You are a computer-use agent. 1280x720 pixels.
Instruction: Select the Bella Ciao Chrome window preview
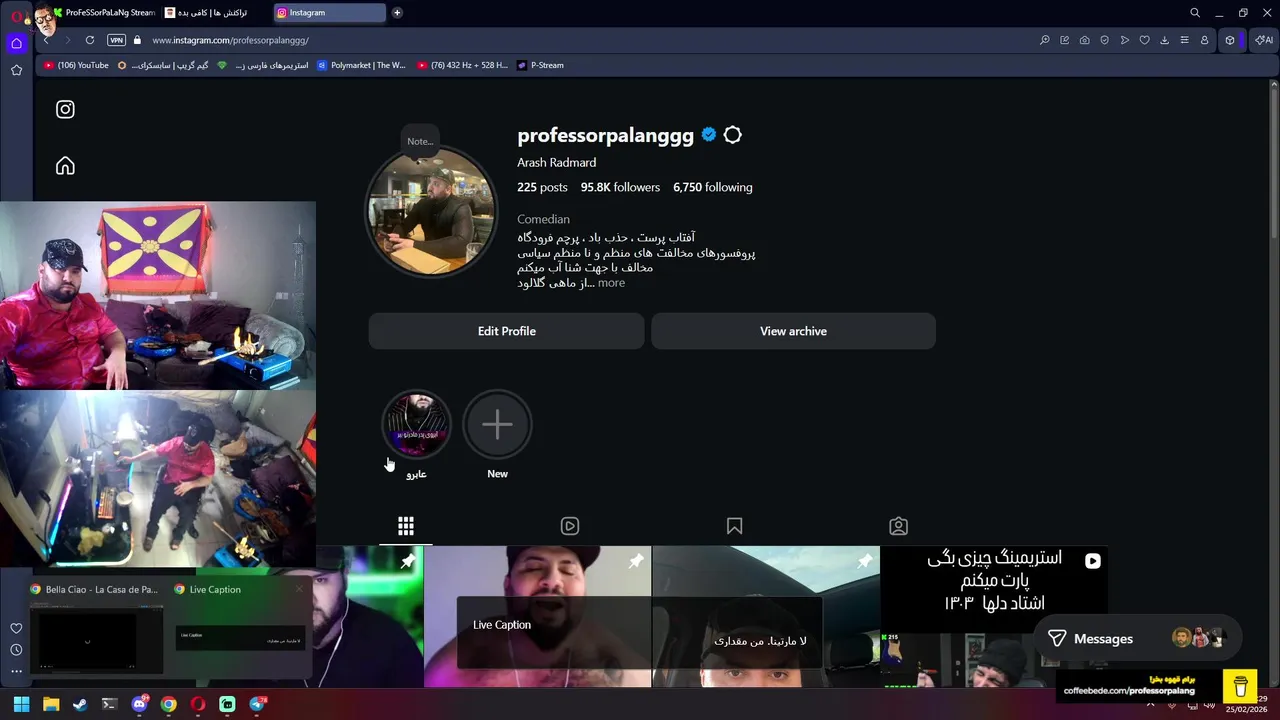(96, 629)
